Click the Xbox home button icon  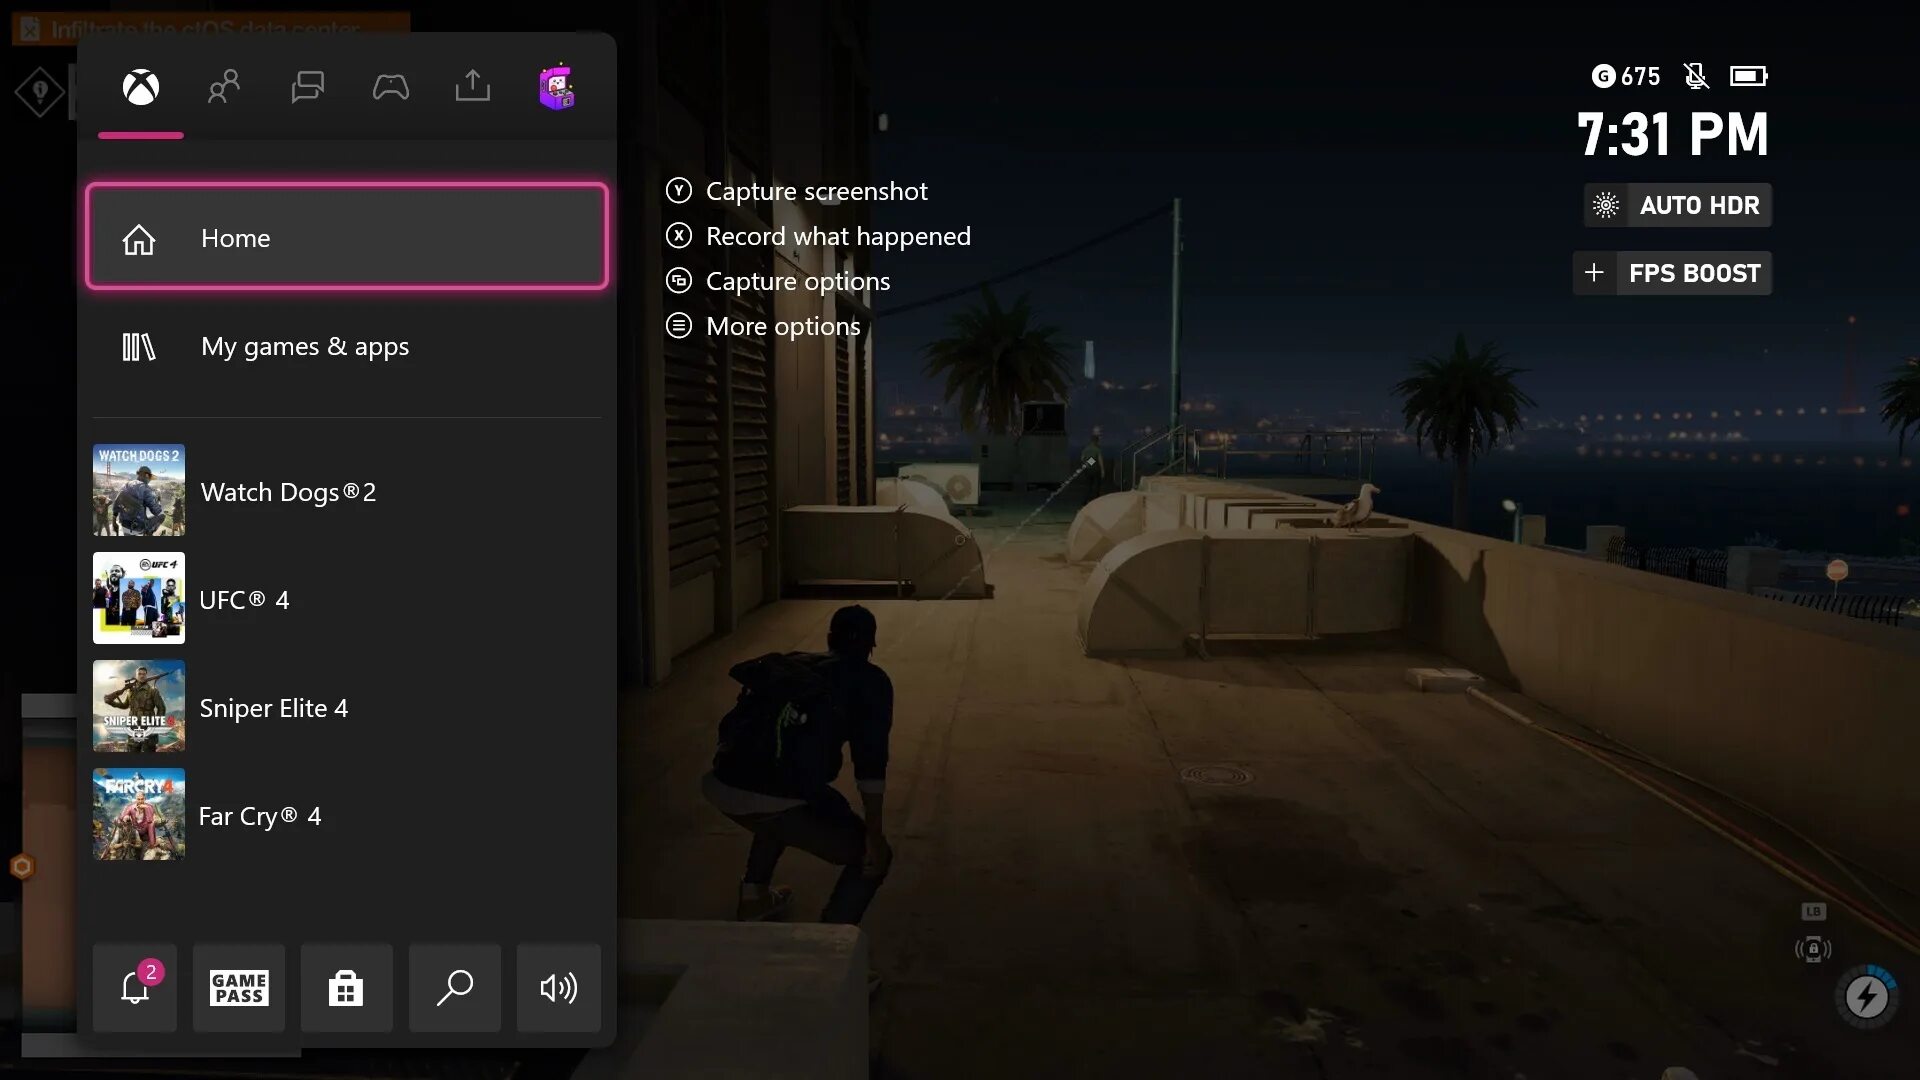pyautogui.click(x=140, y=86)
